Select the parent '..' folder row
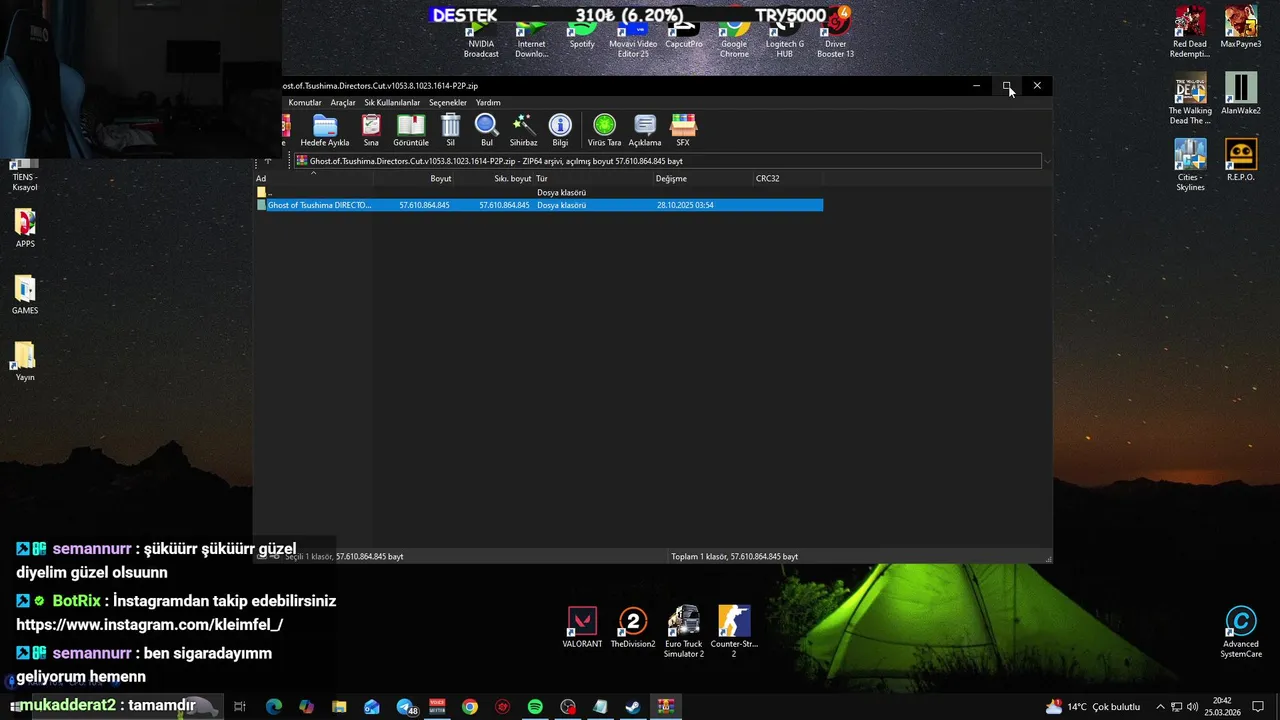Image resolution: width=1280 pixels, height=720 pixels. pos(539,192)
